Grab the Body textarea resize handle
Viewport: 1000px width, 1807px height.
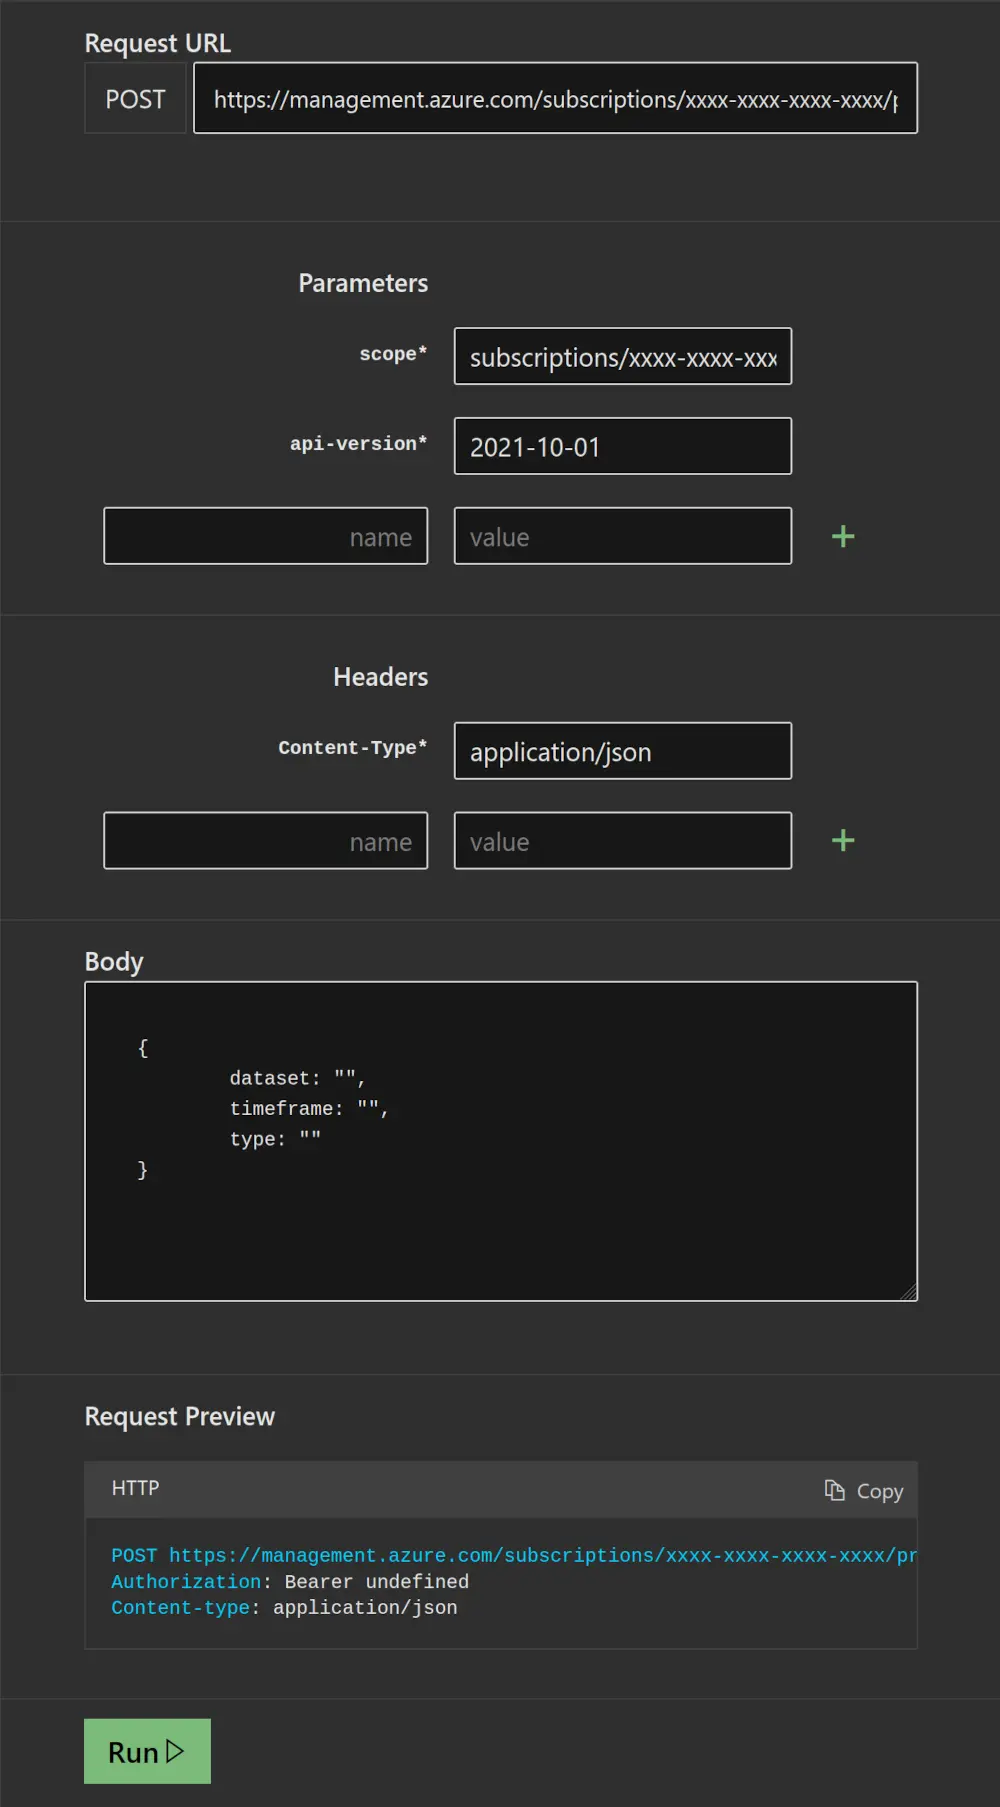909,1292
